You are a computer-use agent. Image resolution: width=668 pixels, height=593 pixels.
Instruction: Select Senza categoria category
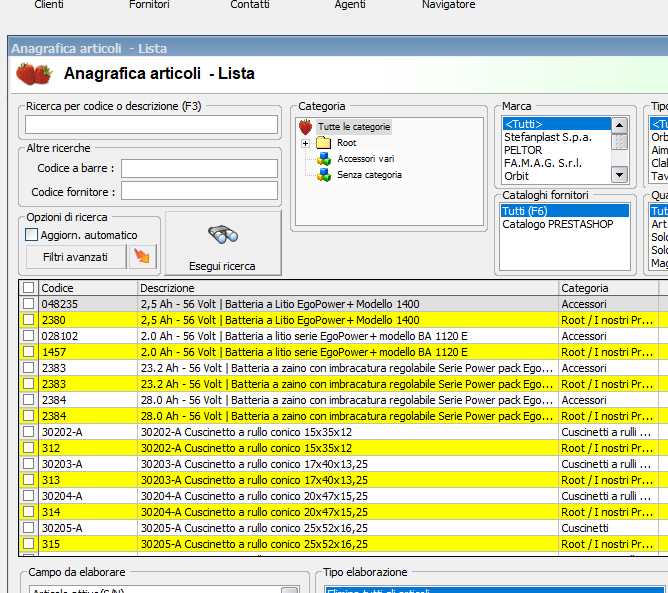(369, 175)
